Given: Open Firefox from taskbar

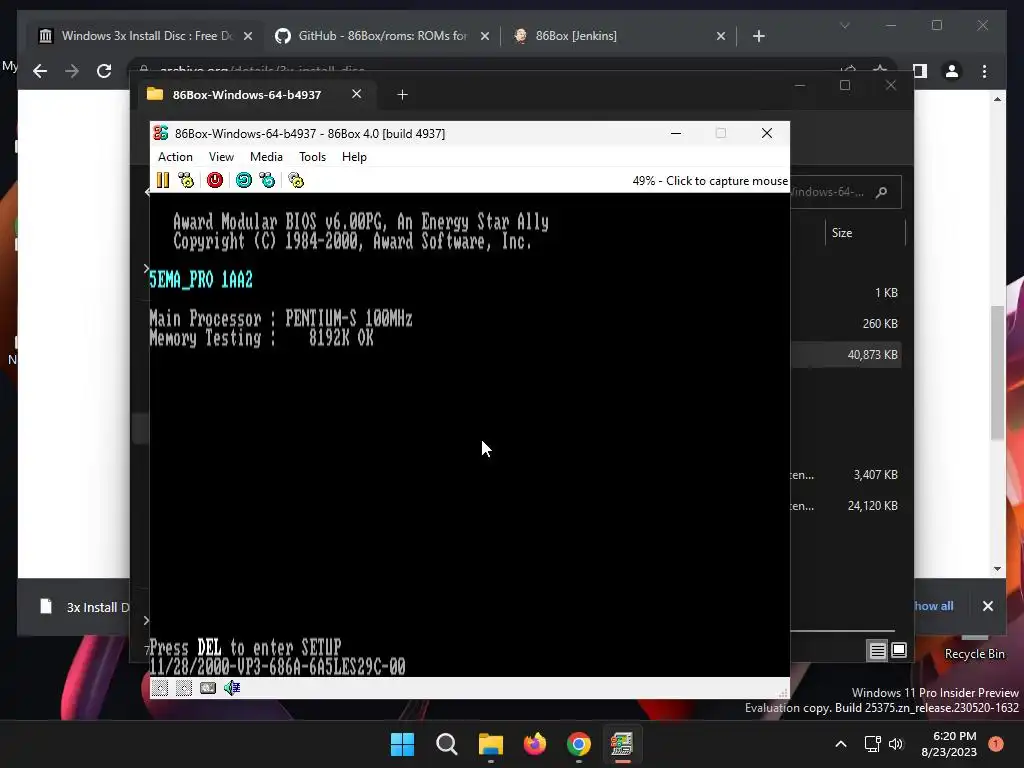Looking at the screenshot, I should [535, 744].
